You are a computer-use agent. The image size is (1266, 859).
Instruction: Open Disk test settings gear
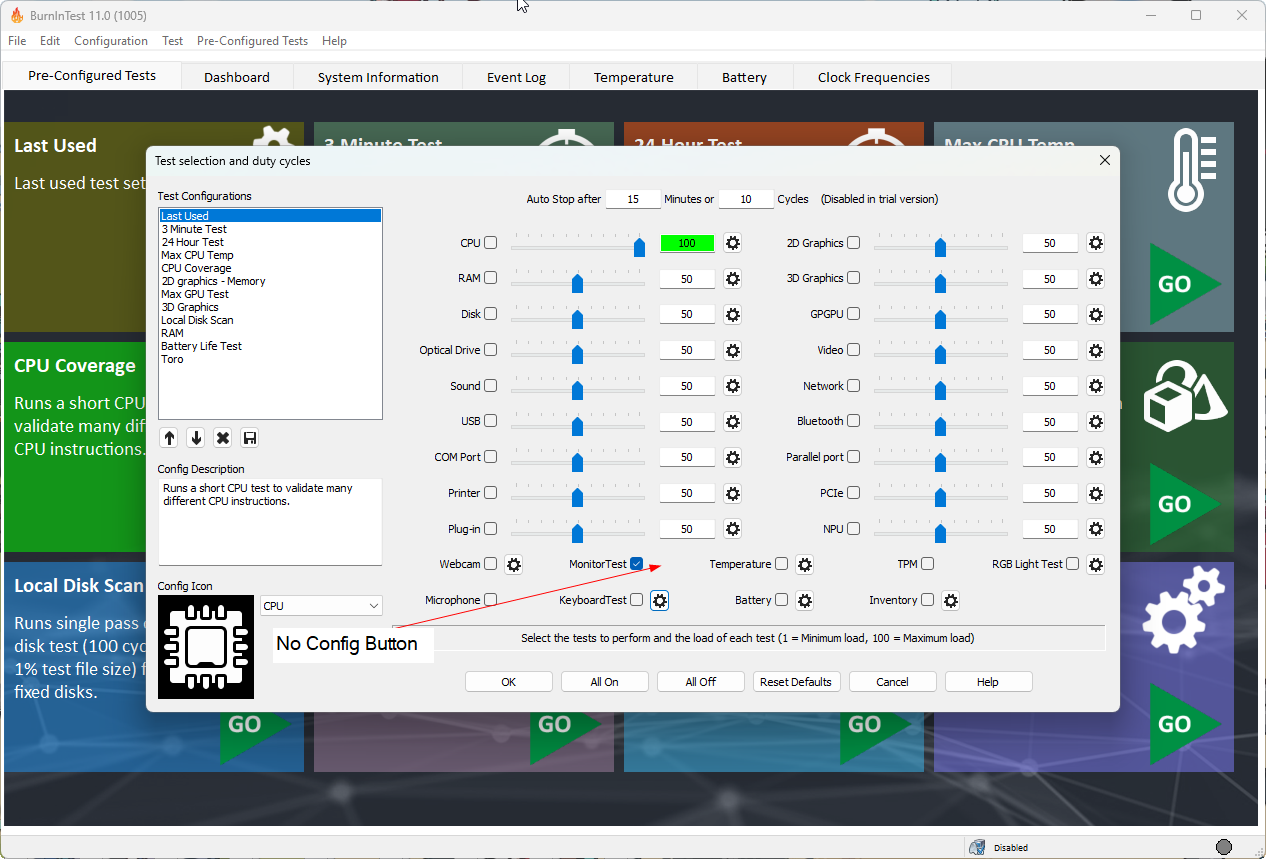pyautogui.click(x=732, y=314)
